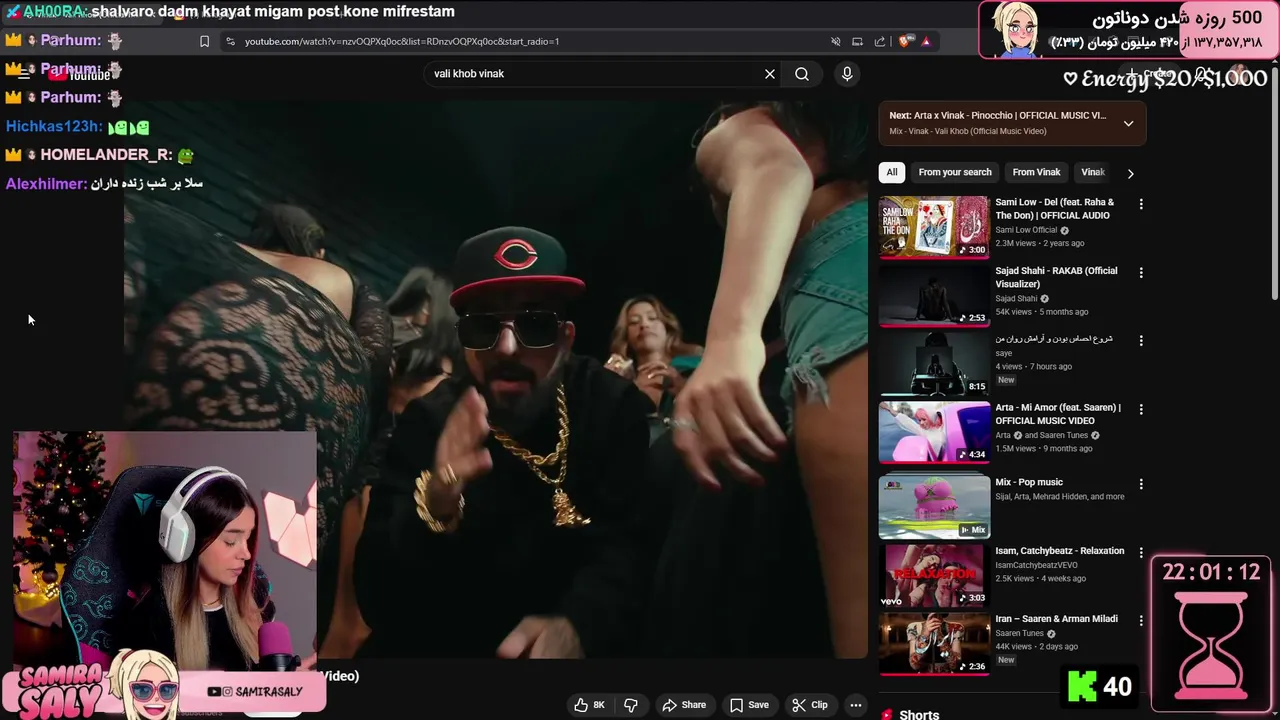Image resolution: width=1280 pixels, height=720 pixels.
Task: Start voice search with microphone icon
Action: 847,74
